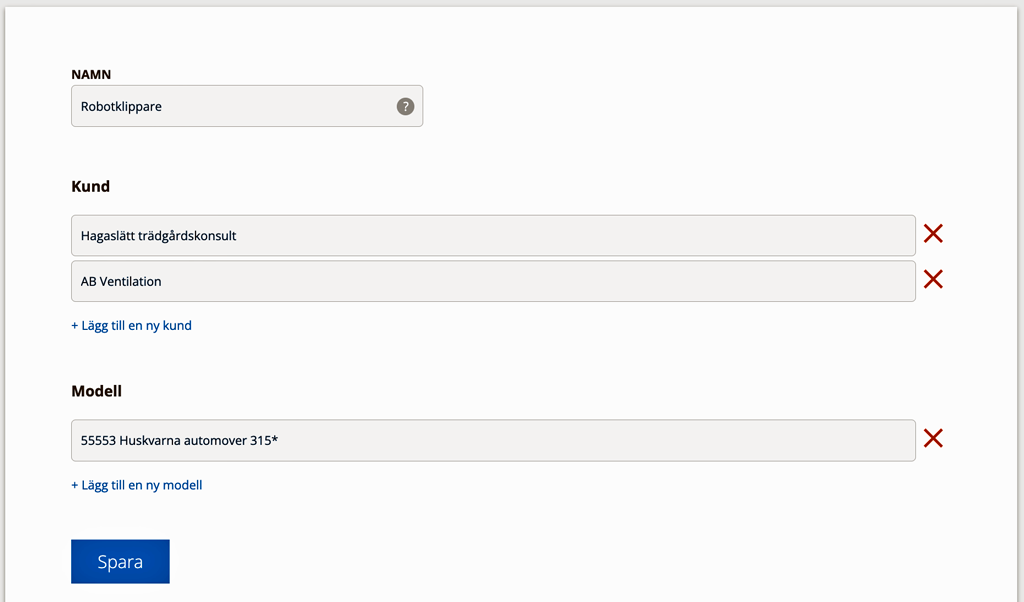This screenshot has width=1024, height=602.
Task: Save the form with the Spara button
Action: click(x=120, y=562)
